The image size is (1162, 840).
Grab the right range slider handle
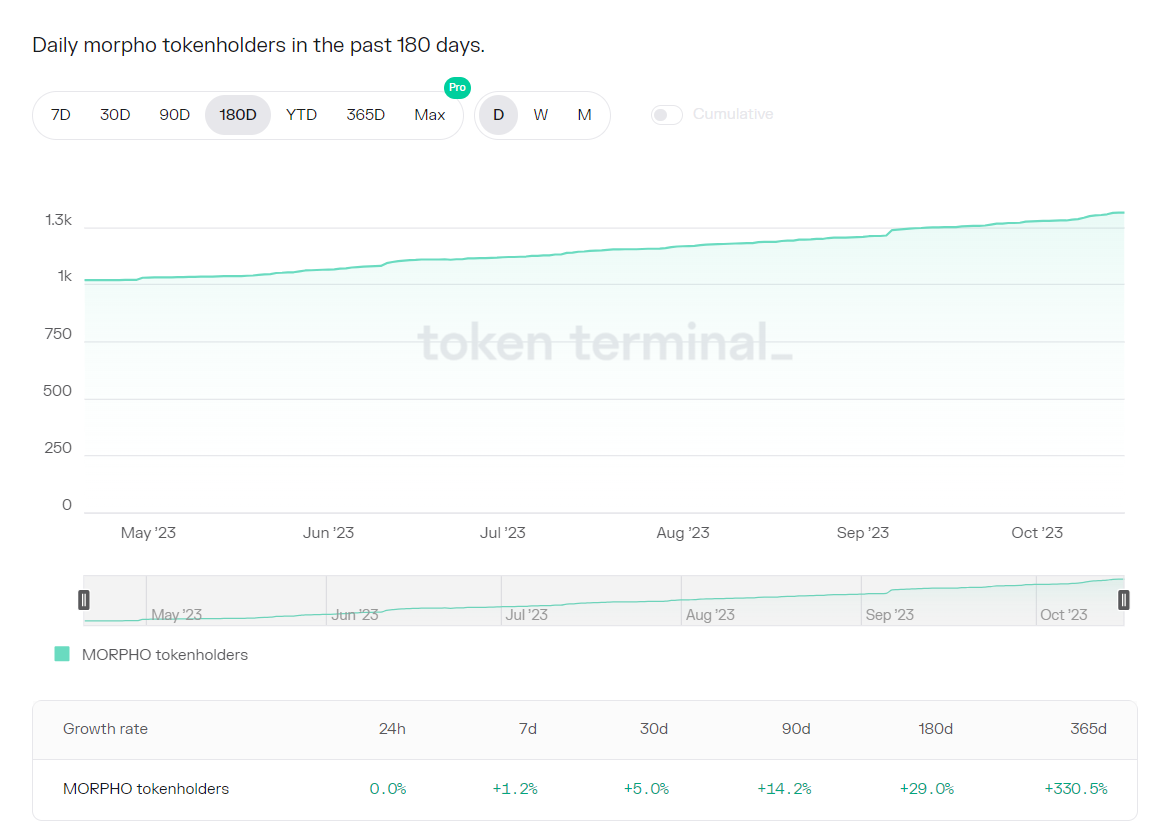click(1123, 600)
